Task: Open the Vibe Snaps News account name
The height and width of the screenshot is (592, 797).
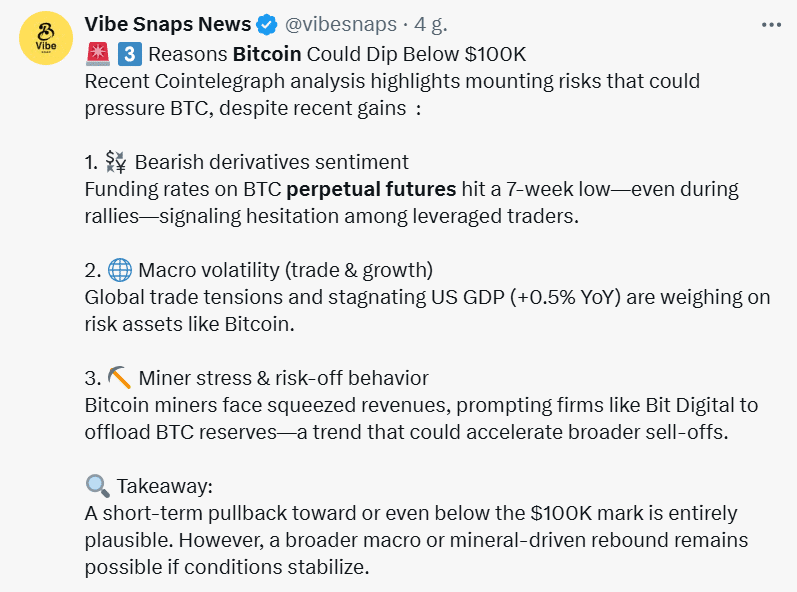Action: tap(169, 24)
